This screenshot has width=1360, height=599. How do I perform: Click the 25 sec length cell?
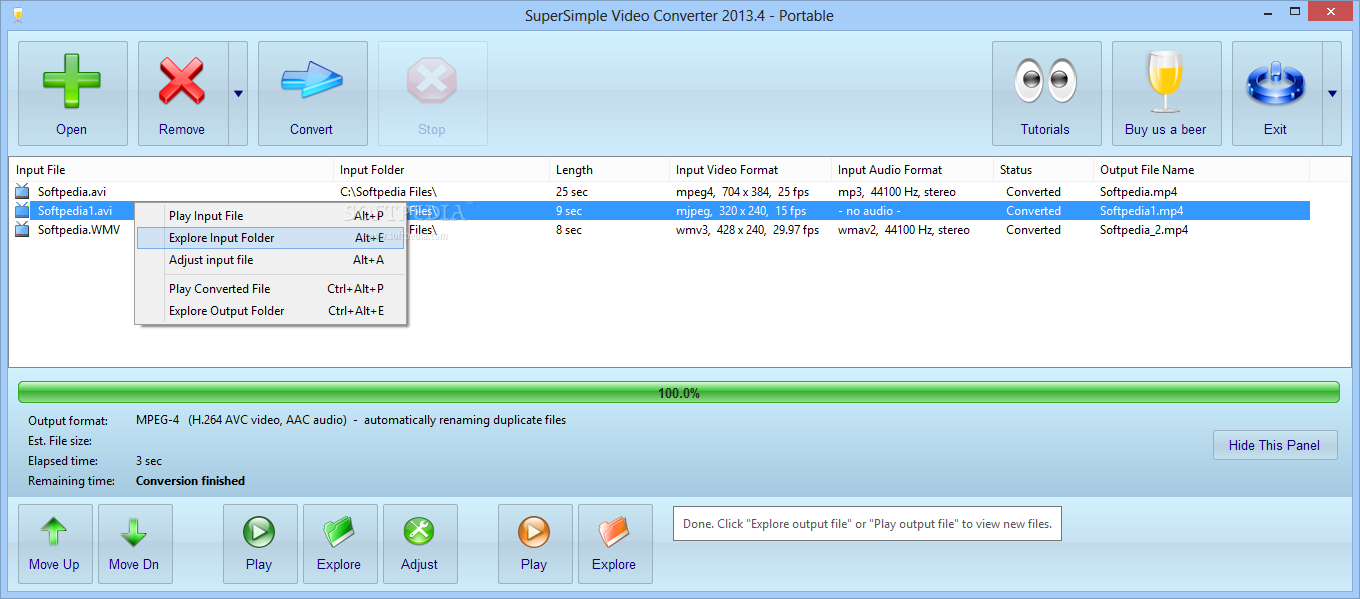point(573,191)
